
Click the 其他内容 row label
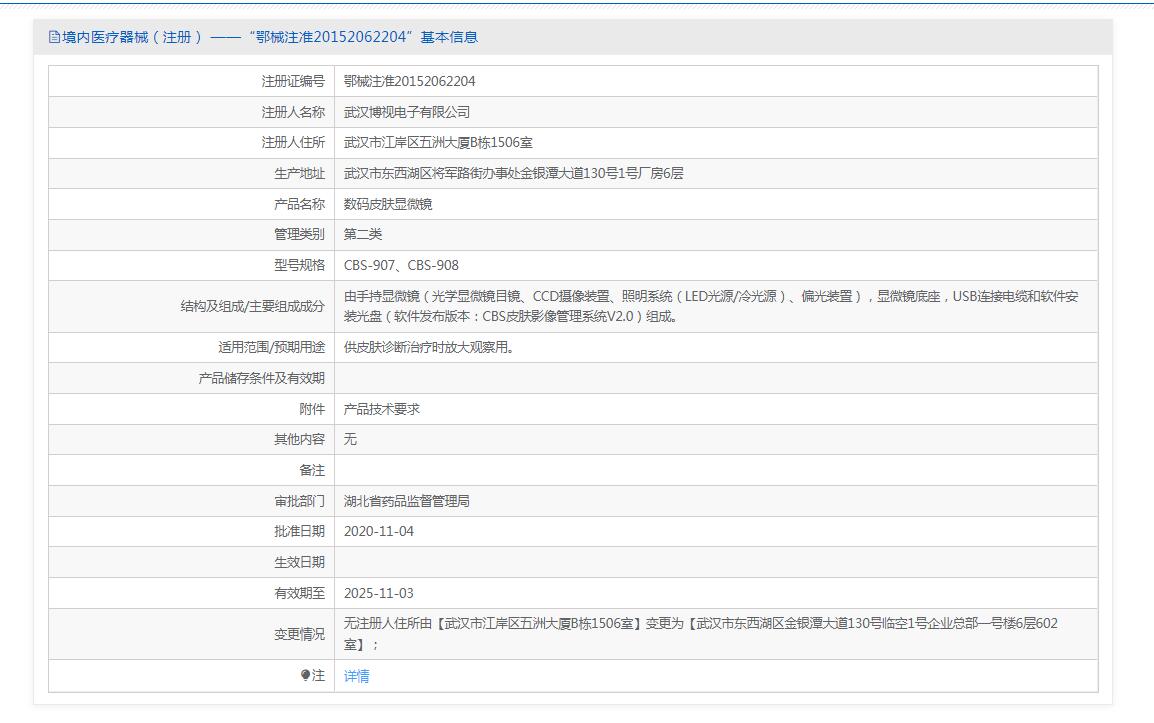point(300,439)
